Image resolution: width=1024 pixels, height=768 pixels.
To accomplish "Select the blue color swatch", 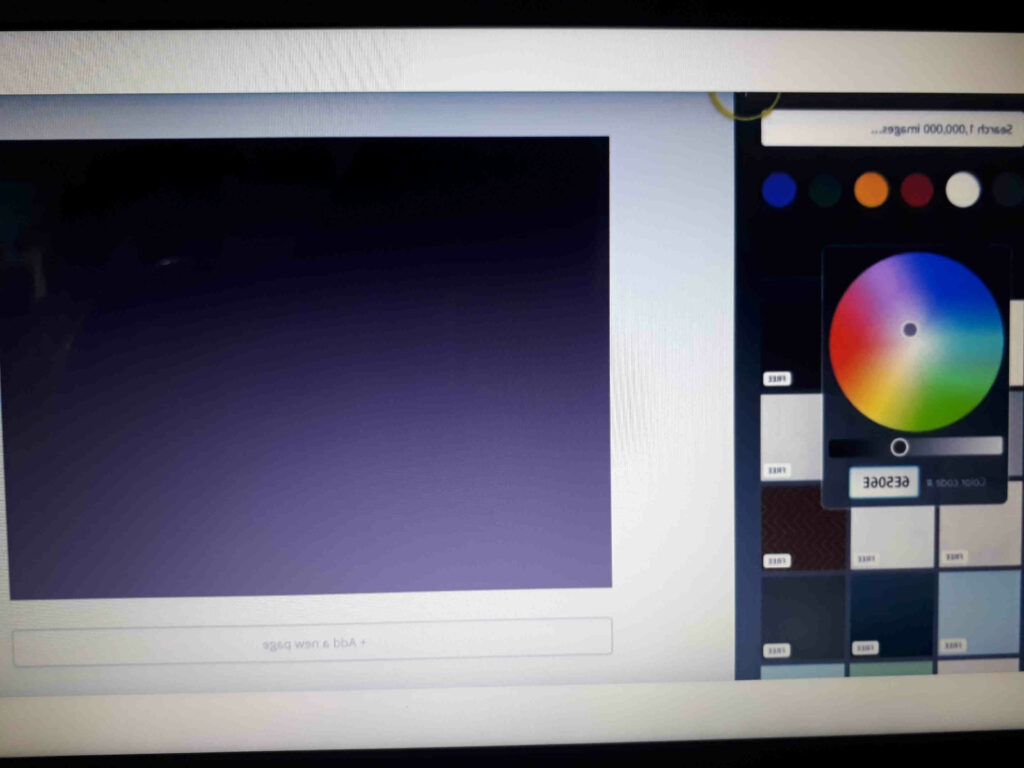I will click(779, 190).
